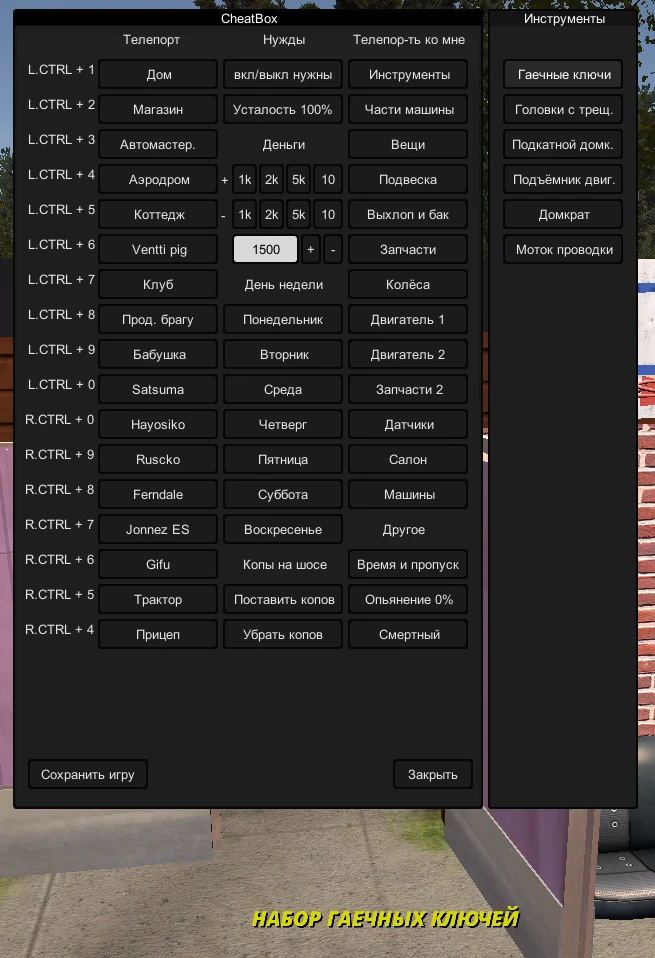Click the + button beside 1500

tap(310, 249)
